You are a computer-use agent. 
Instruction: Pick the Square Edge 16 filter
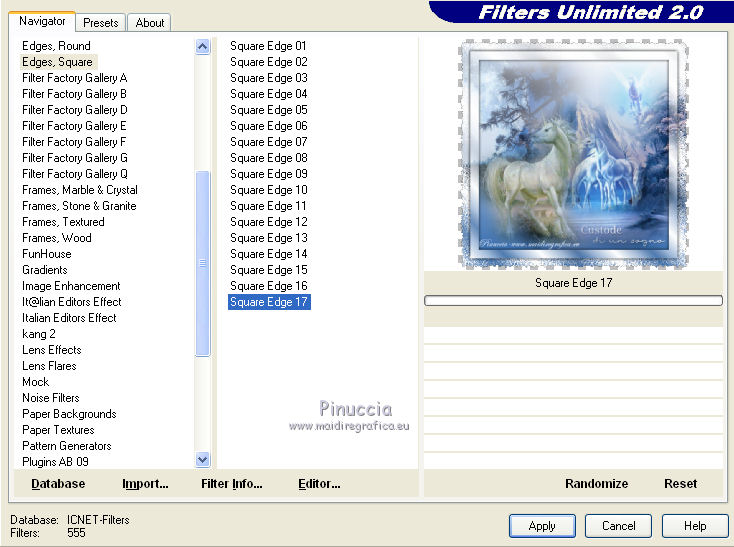pyautogui.click(x=269, y=285)
